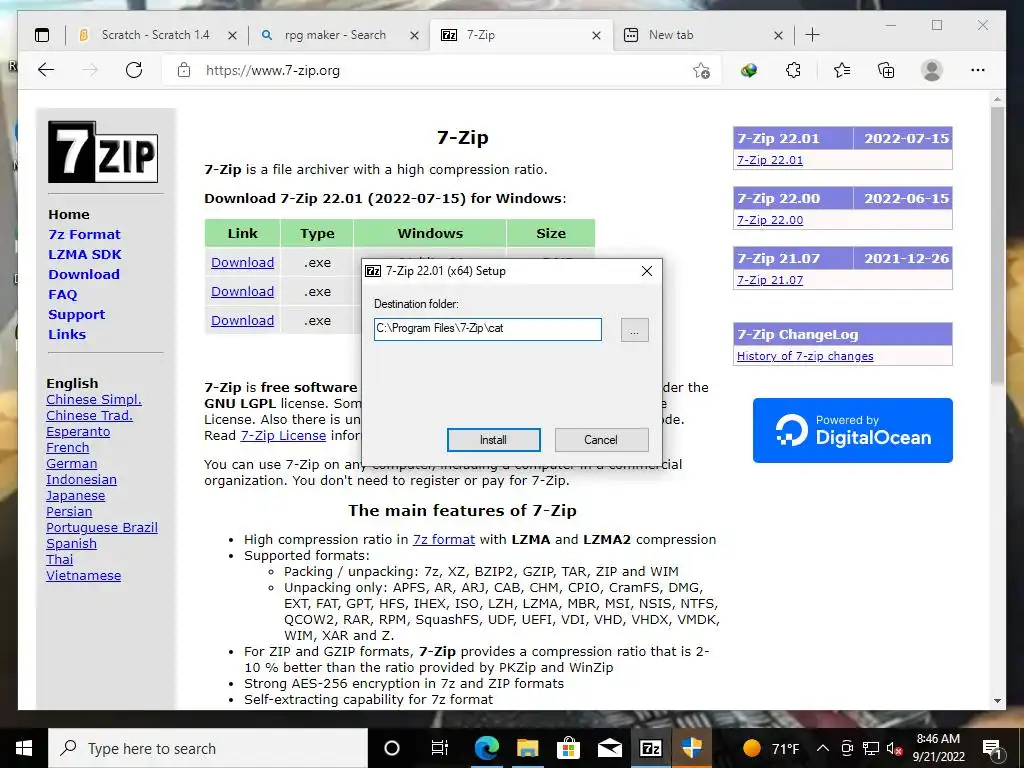Click the Destination folder path field

pyautogui.click(x=488, y=329)
